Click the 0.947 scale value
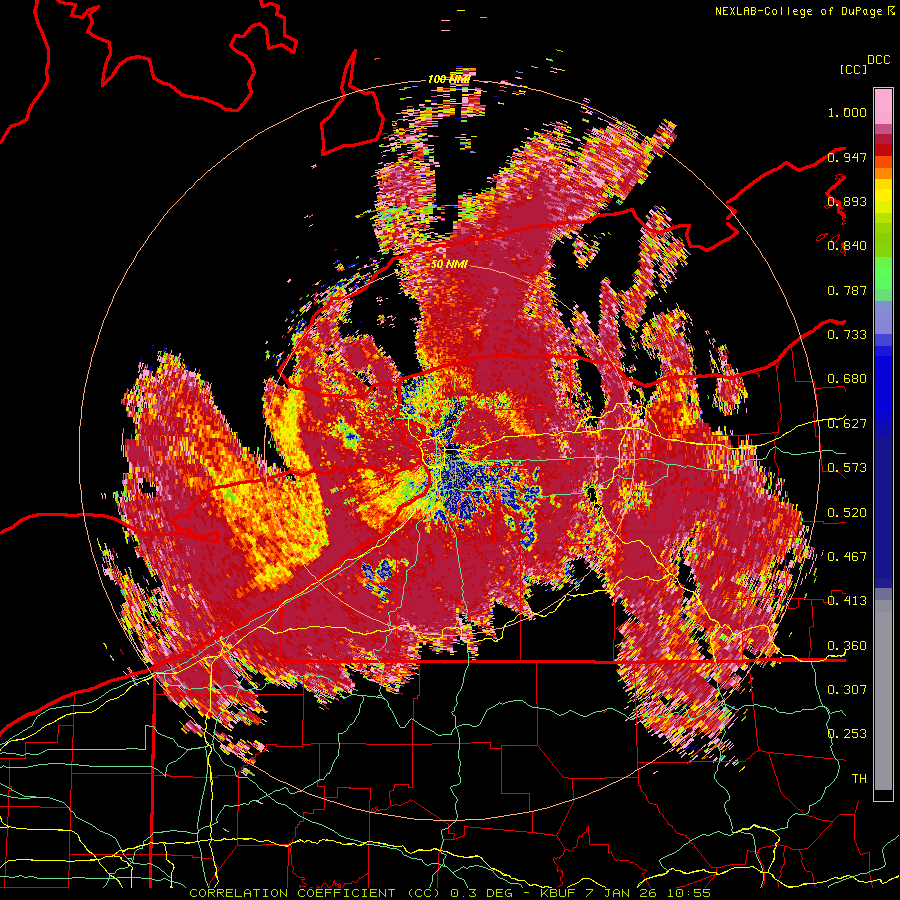Image resolution: width=900 pixels, height=900 pixels. (847, 157)
